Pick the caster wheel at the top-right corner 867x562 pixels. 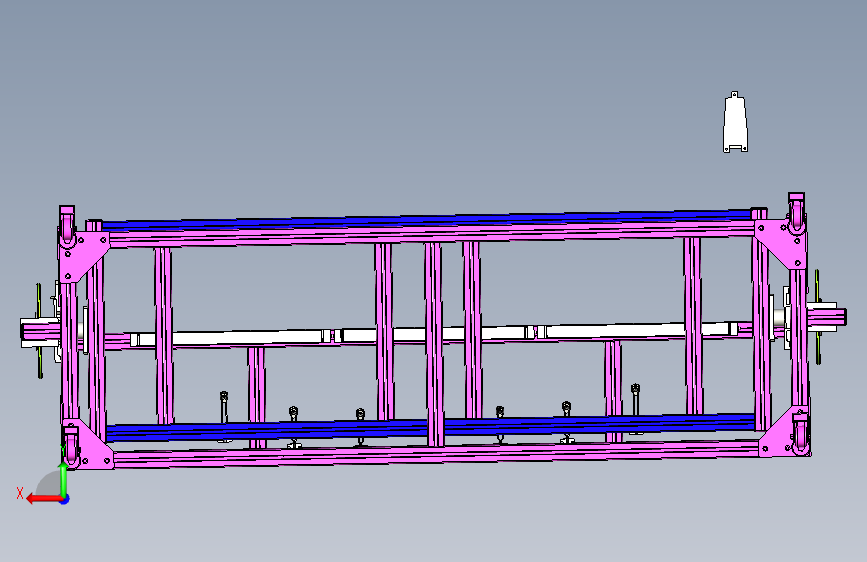(x=796, y=214)
